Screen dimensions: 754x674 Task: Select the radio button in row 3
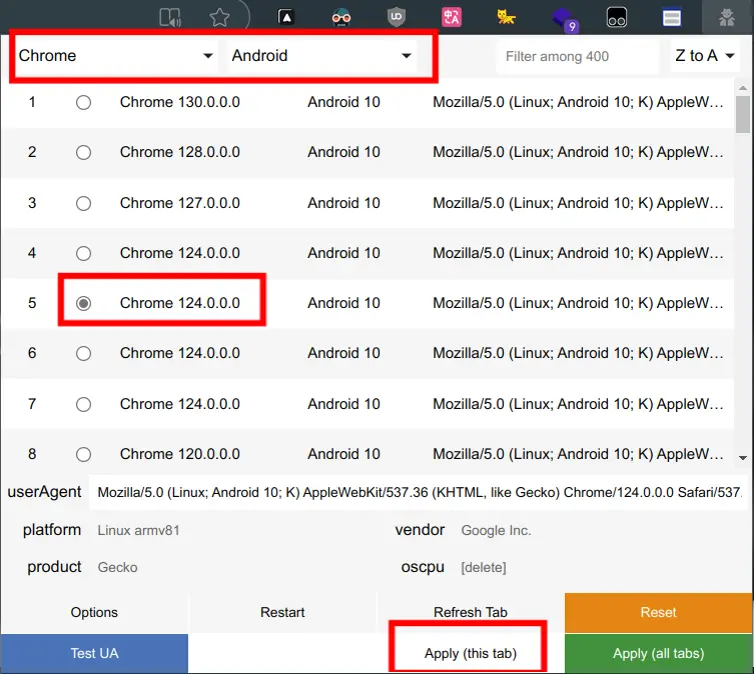[x=83, y=203]
